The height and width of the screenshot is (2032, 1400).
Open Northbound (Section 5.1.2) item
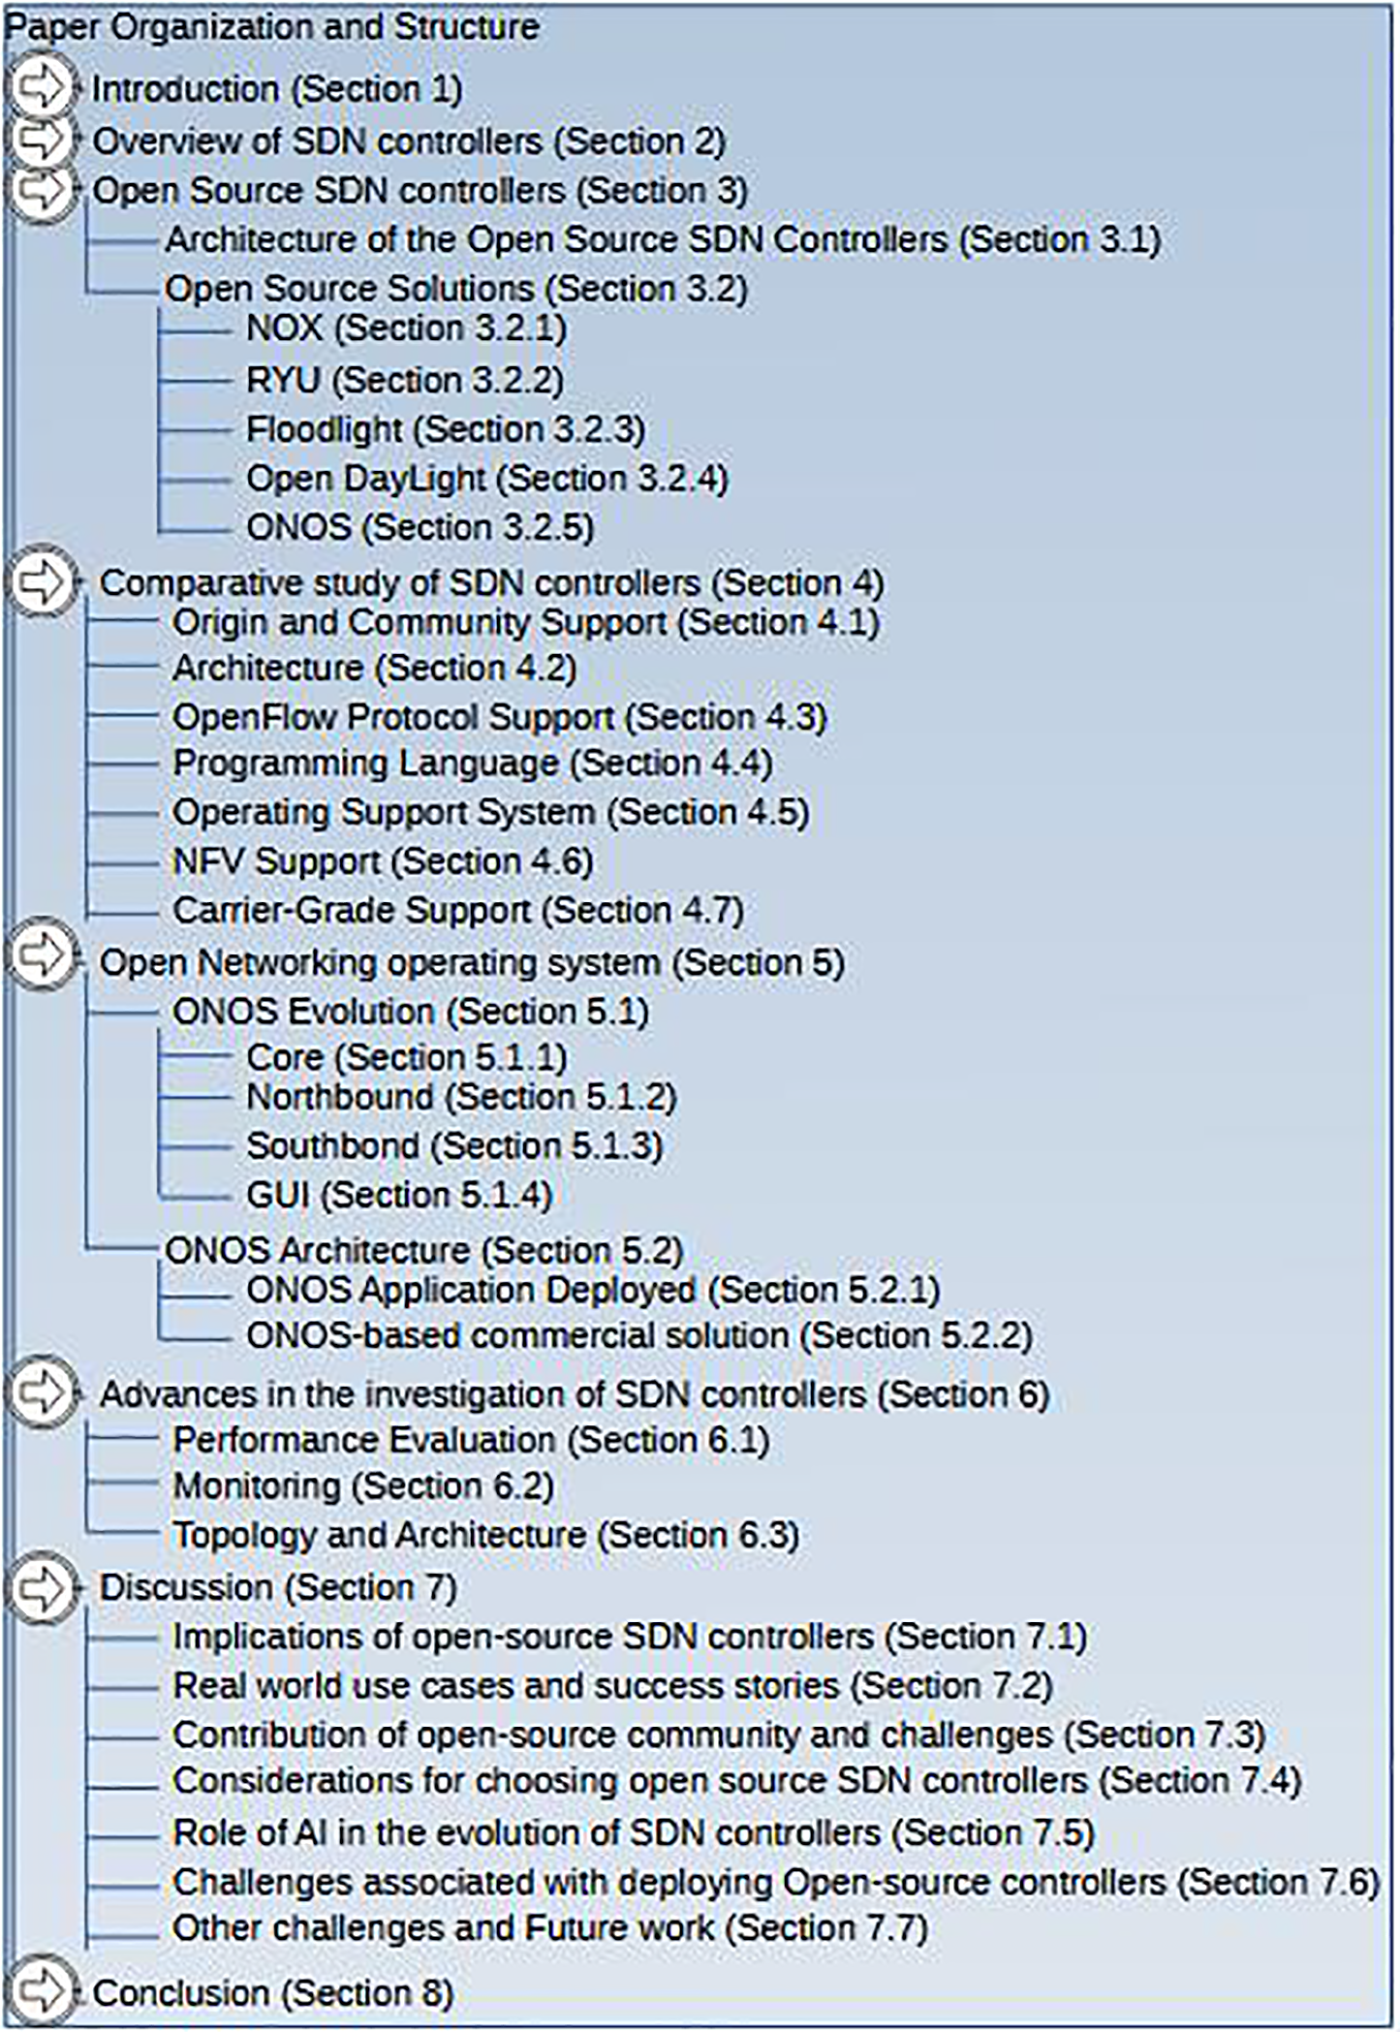pyautogui.click(x=461, y=1097)
